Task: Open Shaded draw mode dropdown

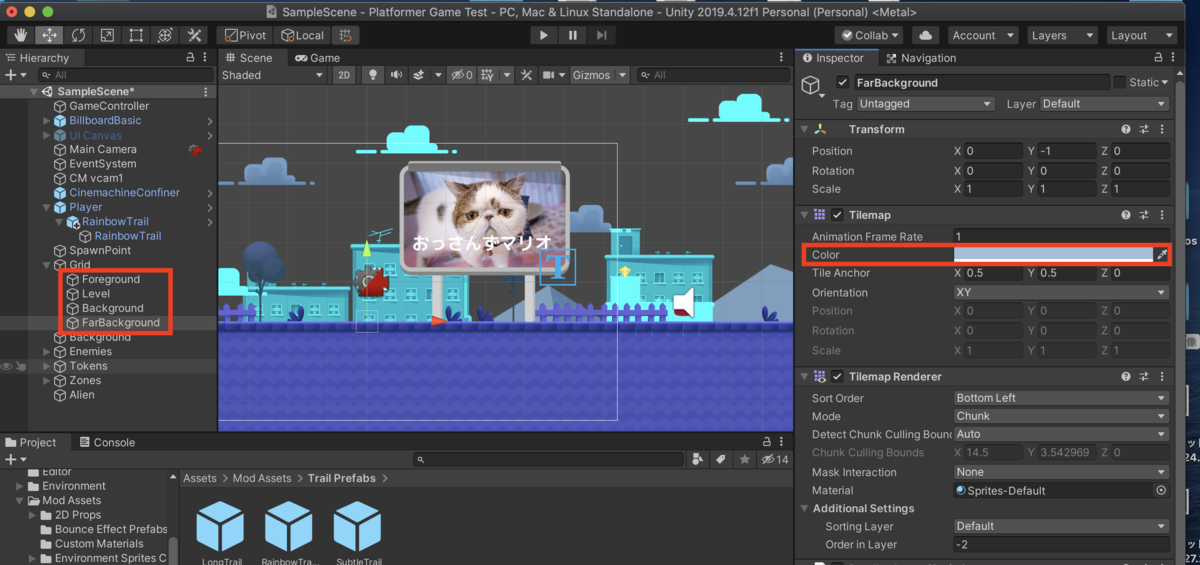Action: click(x=270, y=75)
